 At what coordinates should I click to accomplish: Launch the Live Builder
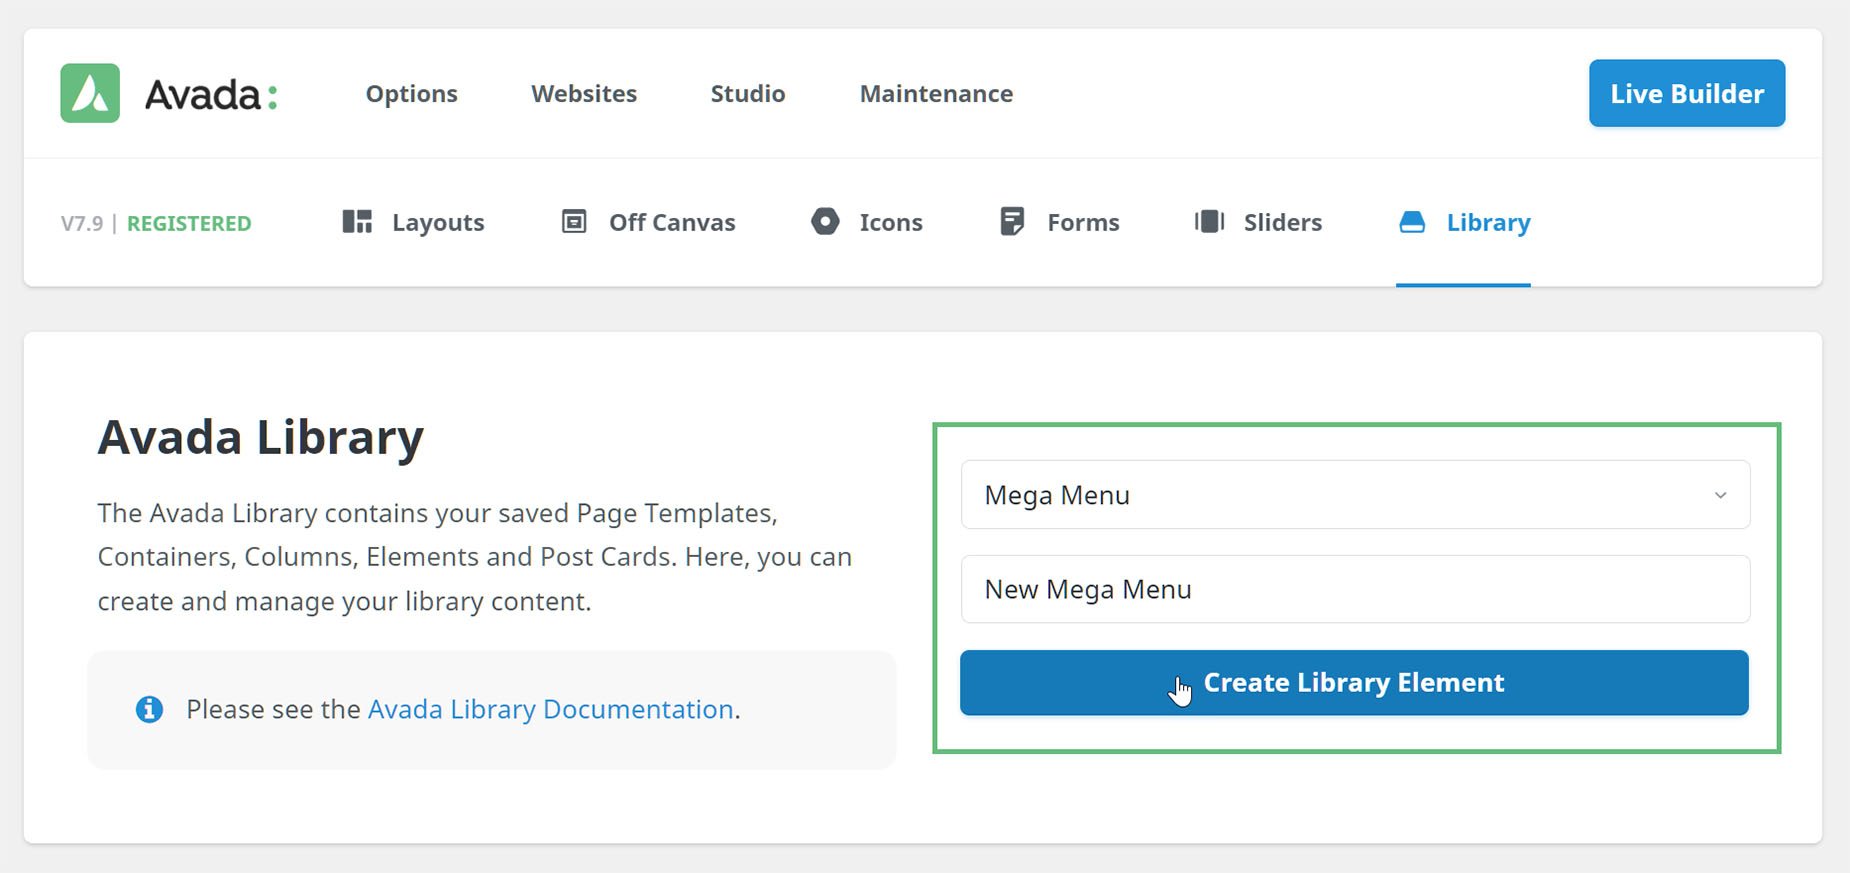[1687, 93]
